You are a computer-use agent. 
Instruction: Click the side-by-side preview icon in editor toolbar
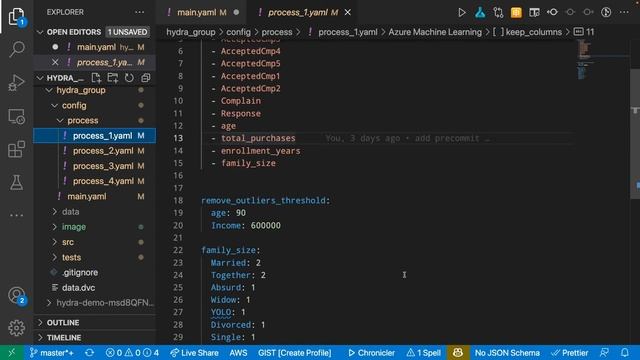(x=534, y=13)
